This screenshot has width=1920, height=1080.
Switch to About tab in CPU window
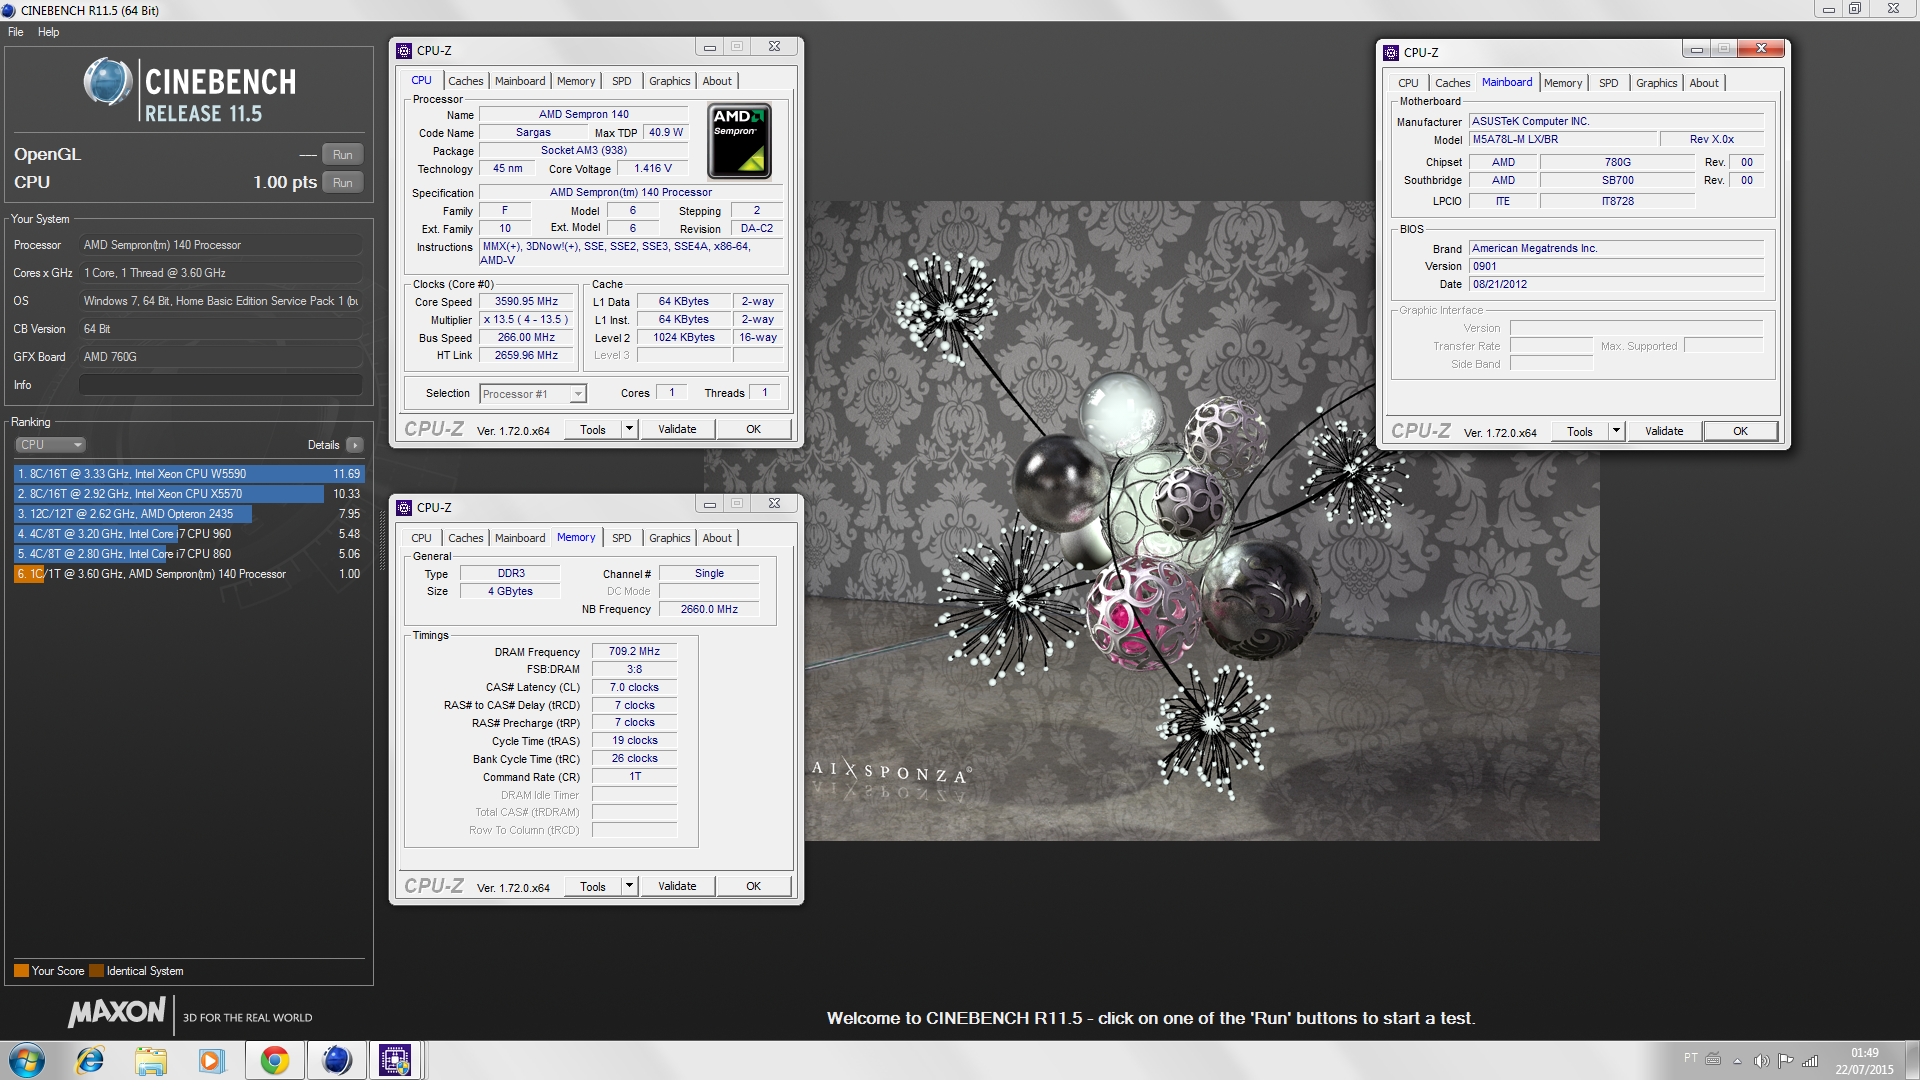click(x=717, y=81)
